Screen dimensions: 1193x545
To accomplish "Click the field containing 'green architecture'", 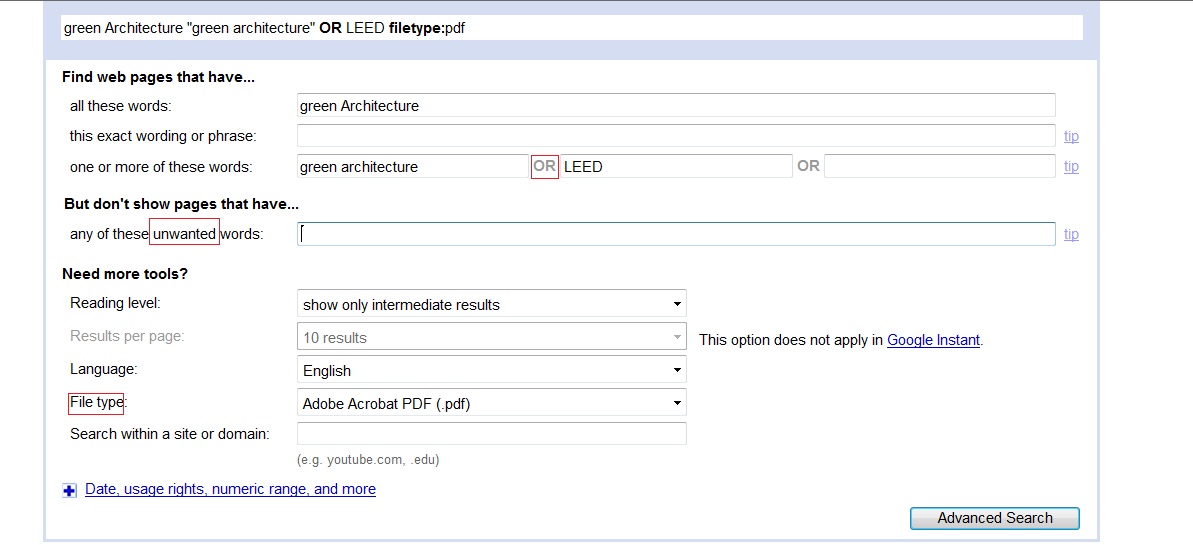I will [x=412, y=167].
